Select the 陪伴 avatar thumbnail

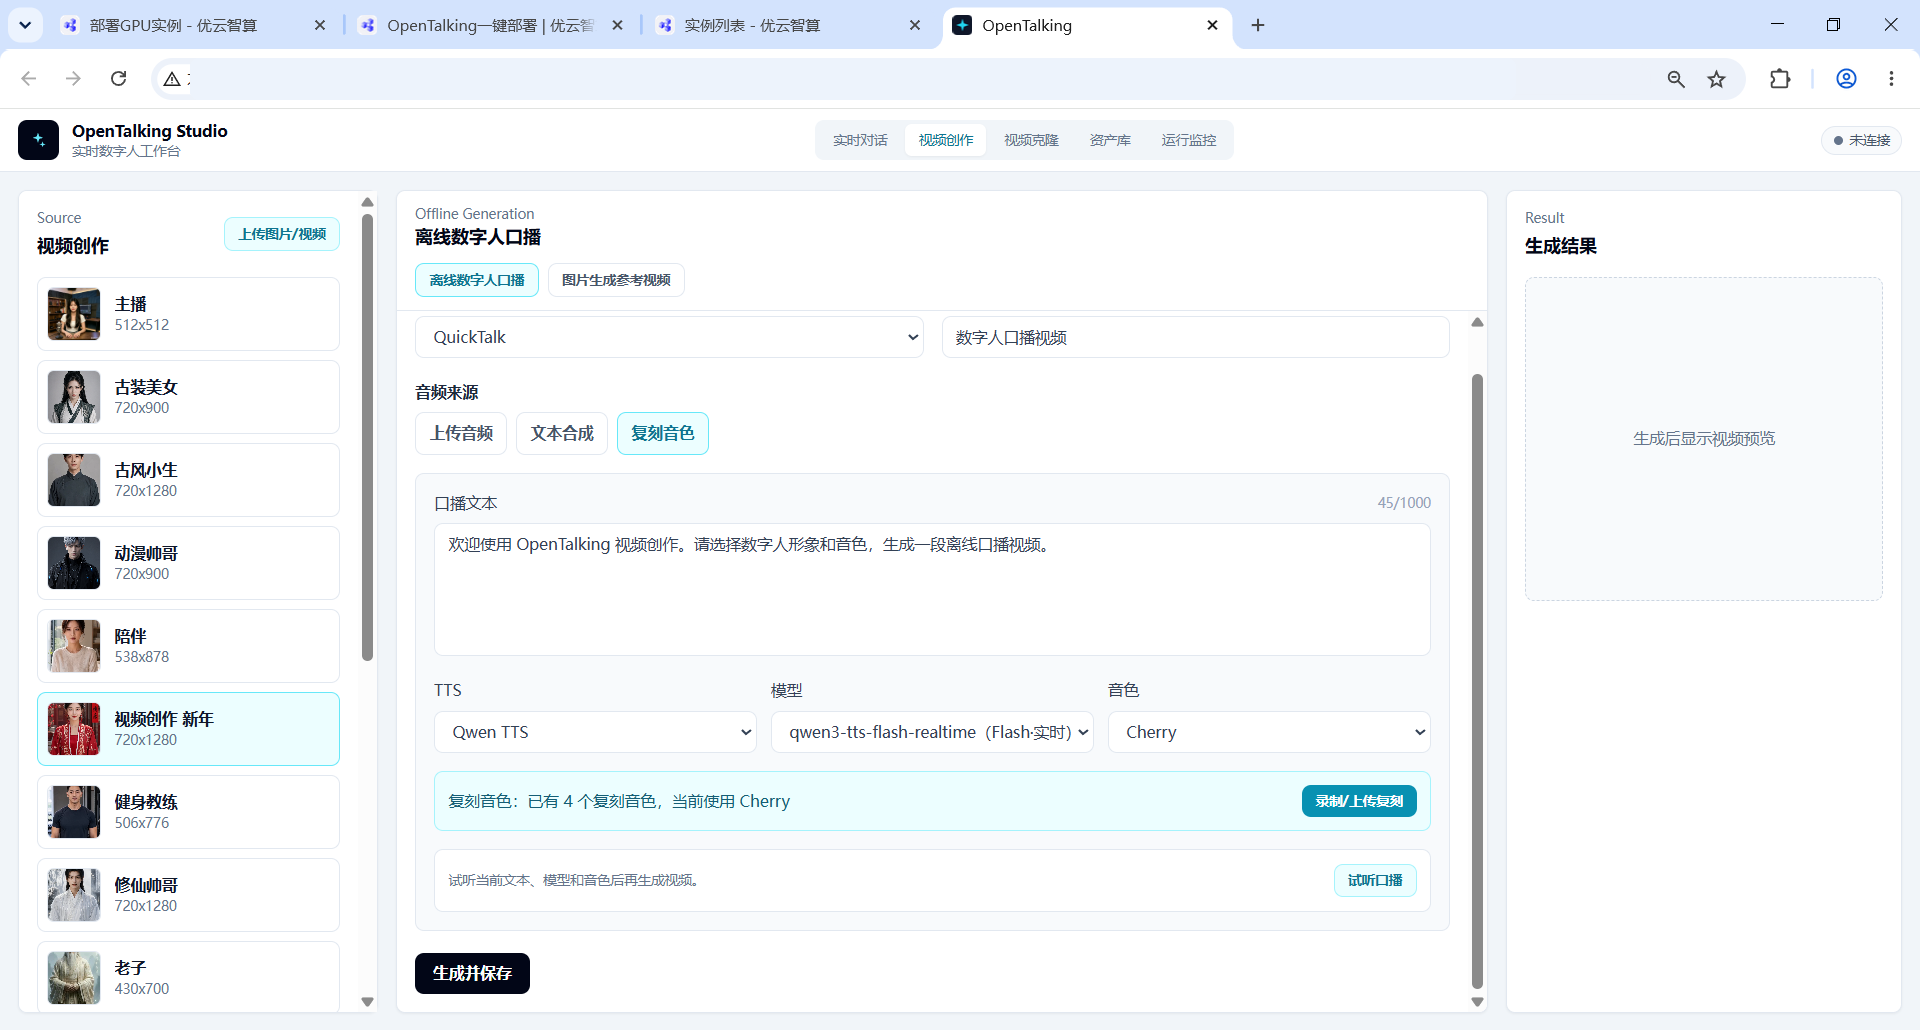(x=74, y=646)
